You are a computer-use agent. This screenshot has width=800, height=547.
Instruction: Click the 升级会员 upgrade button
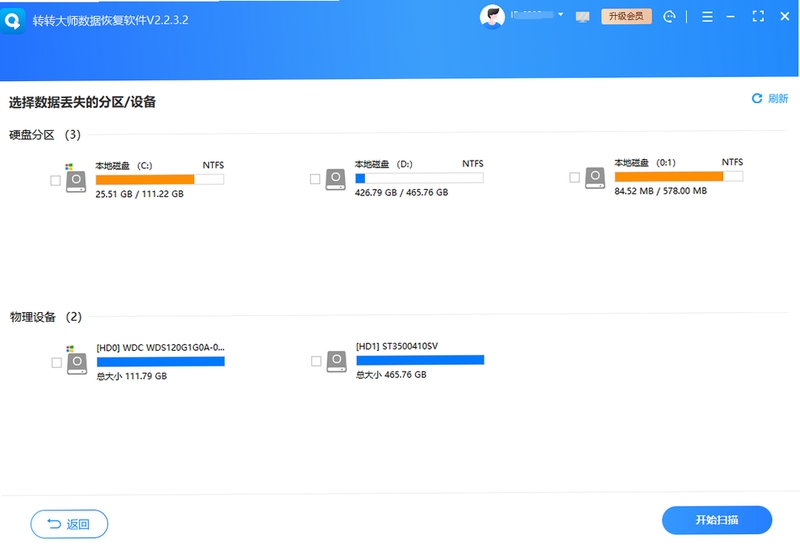[626, 16]
